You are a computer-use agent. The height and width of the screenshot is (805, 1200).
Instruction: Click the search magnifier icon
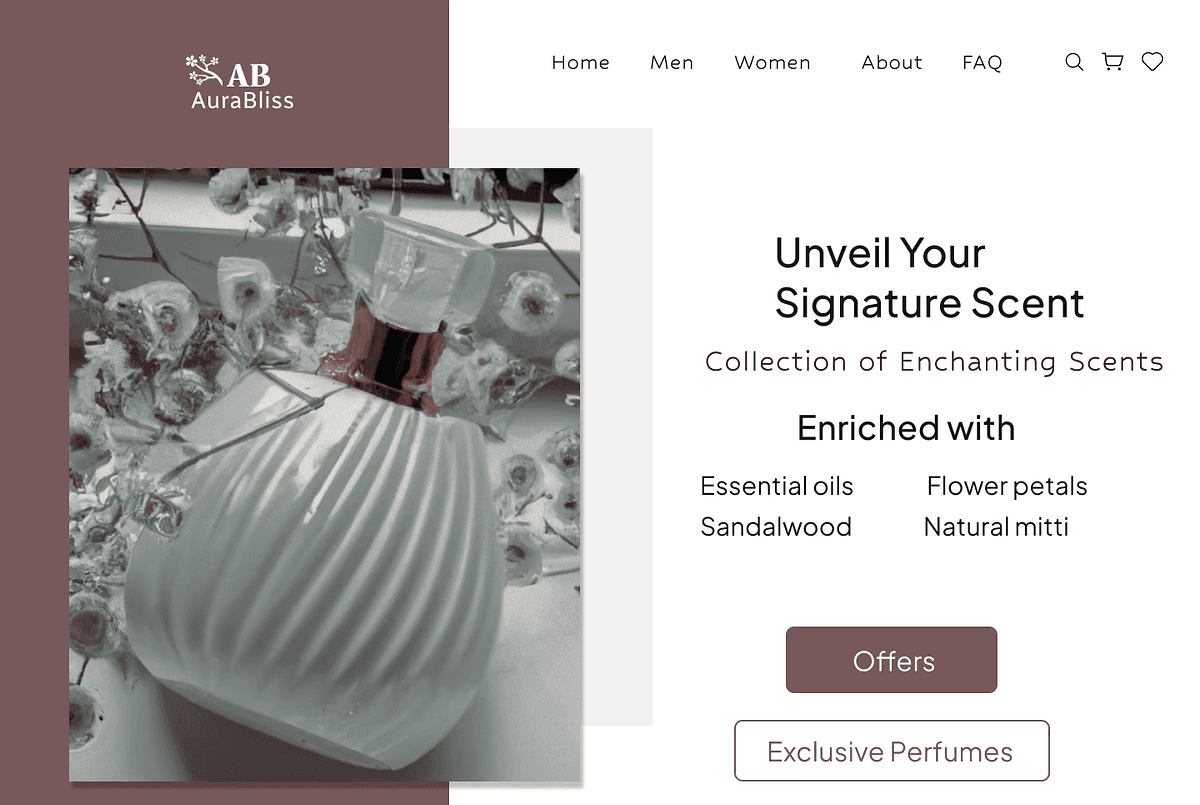pyautogui.click(x=1074, y=62)
